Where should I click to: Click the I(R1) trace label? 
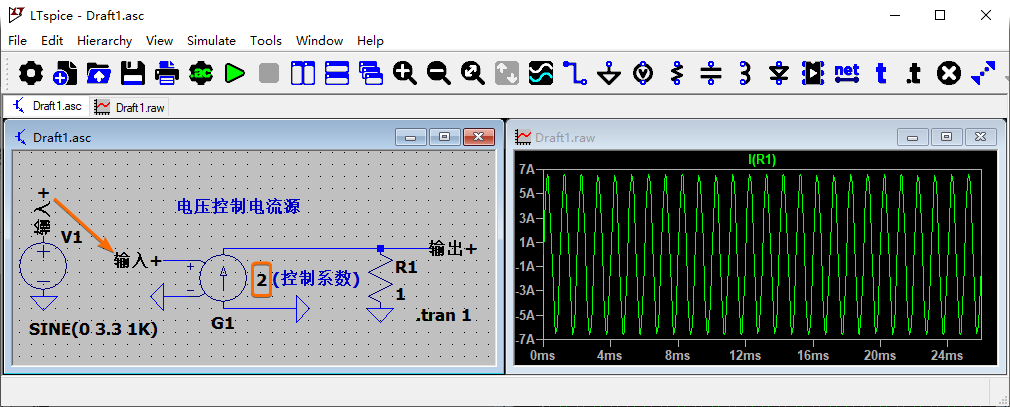click(x=761, y=160)
